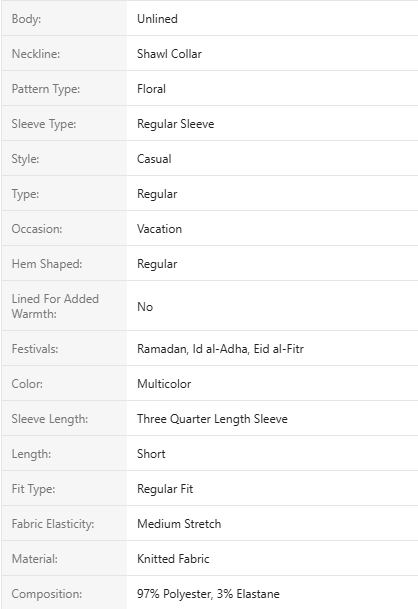Click the Casual style value

[154, 159]
